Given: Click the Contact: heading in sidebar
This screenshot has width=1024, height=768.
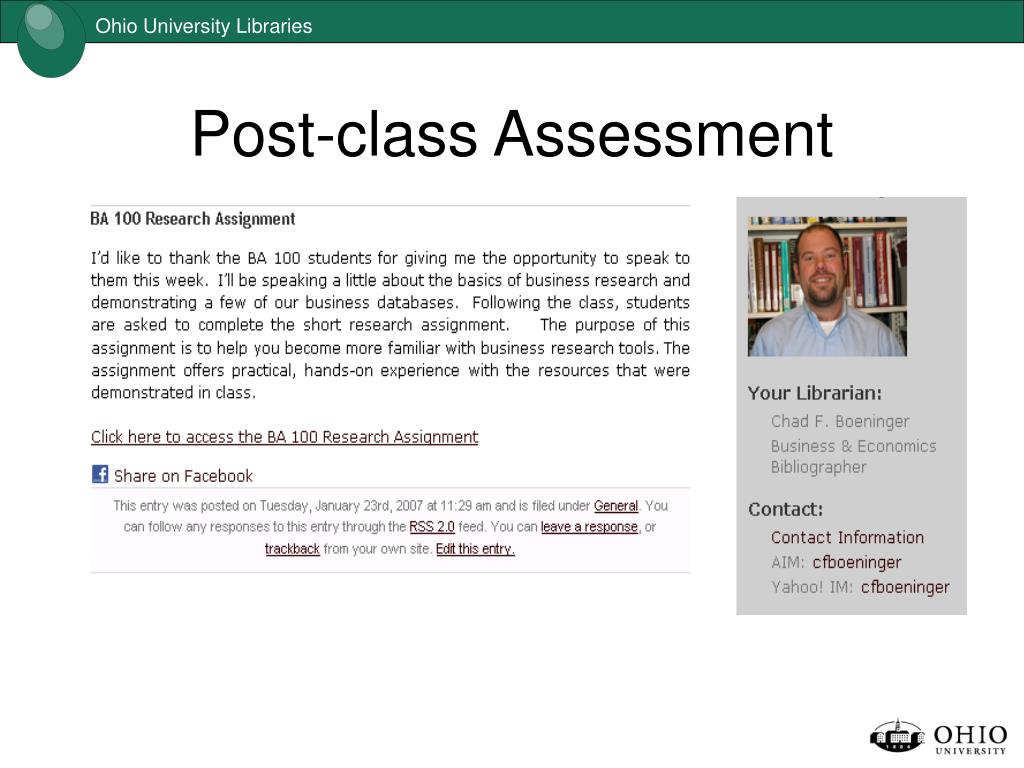Looking at the screenshot, I should (x=786, y=509).
